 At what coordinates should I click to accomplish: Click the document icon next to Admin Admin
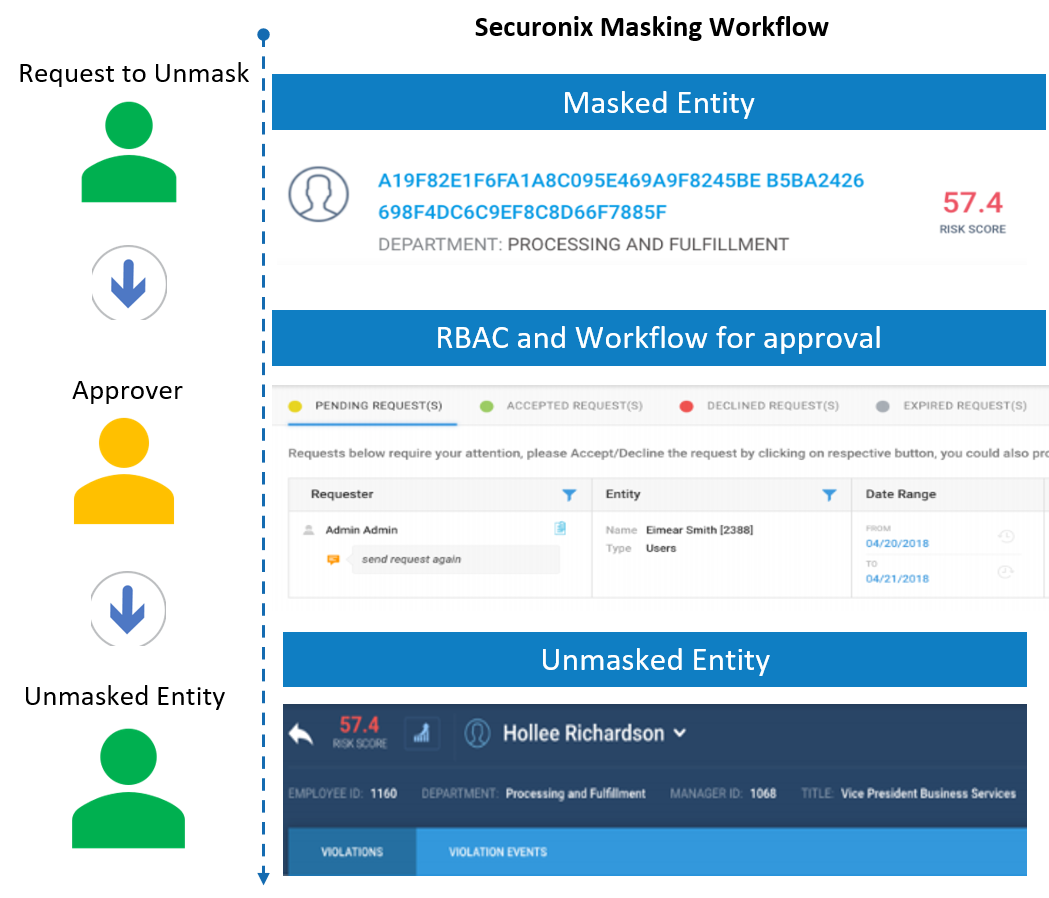point(560,529)
